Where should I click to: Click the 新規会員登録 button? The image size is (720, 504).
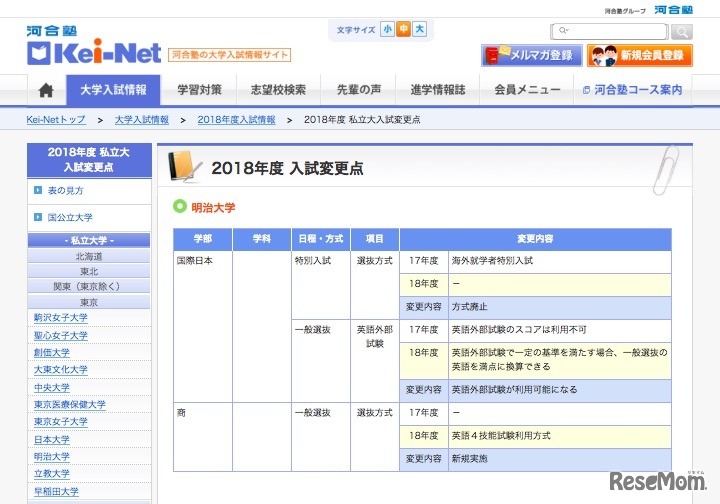[640, 56]
